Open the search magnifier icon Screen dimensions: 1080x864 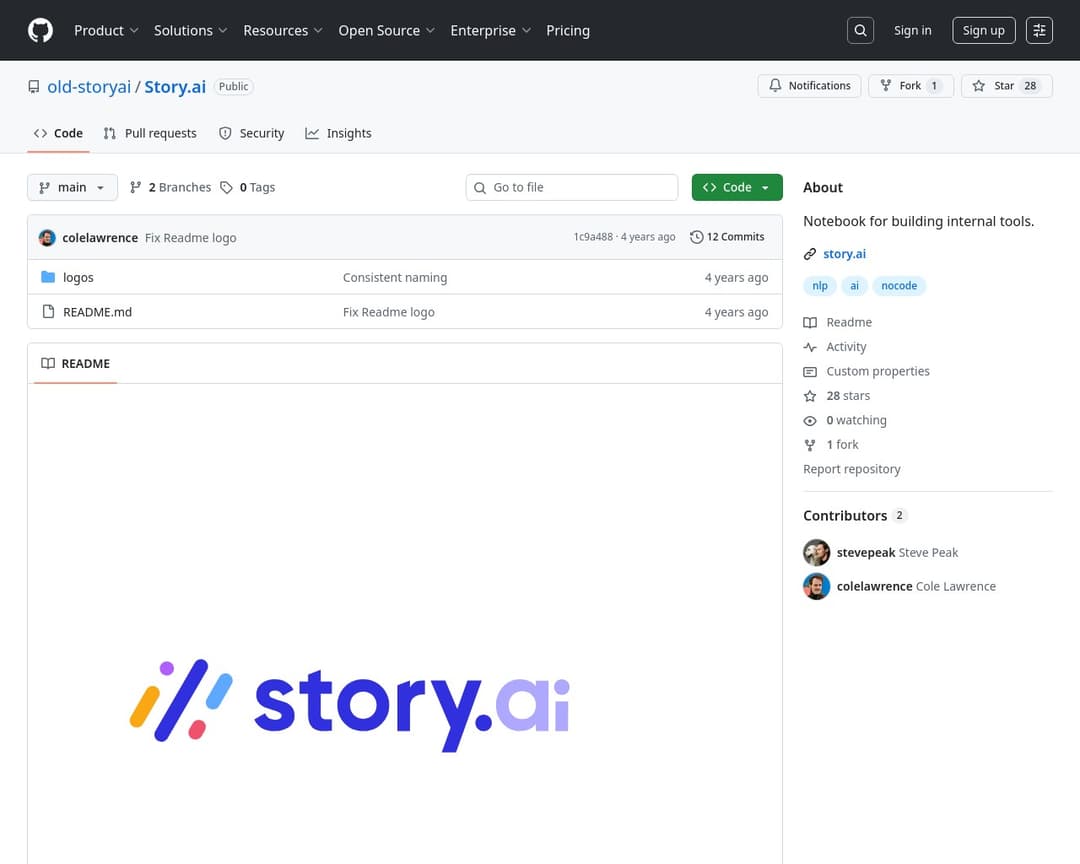860,31
